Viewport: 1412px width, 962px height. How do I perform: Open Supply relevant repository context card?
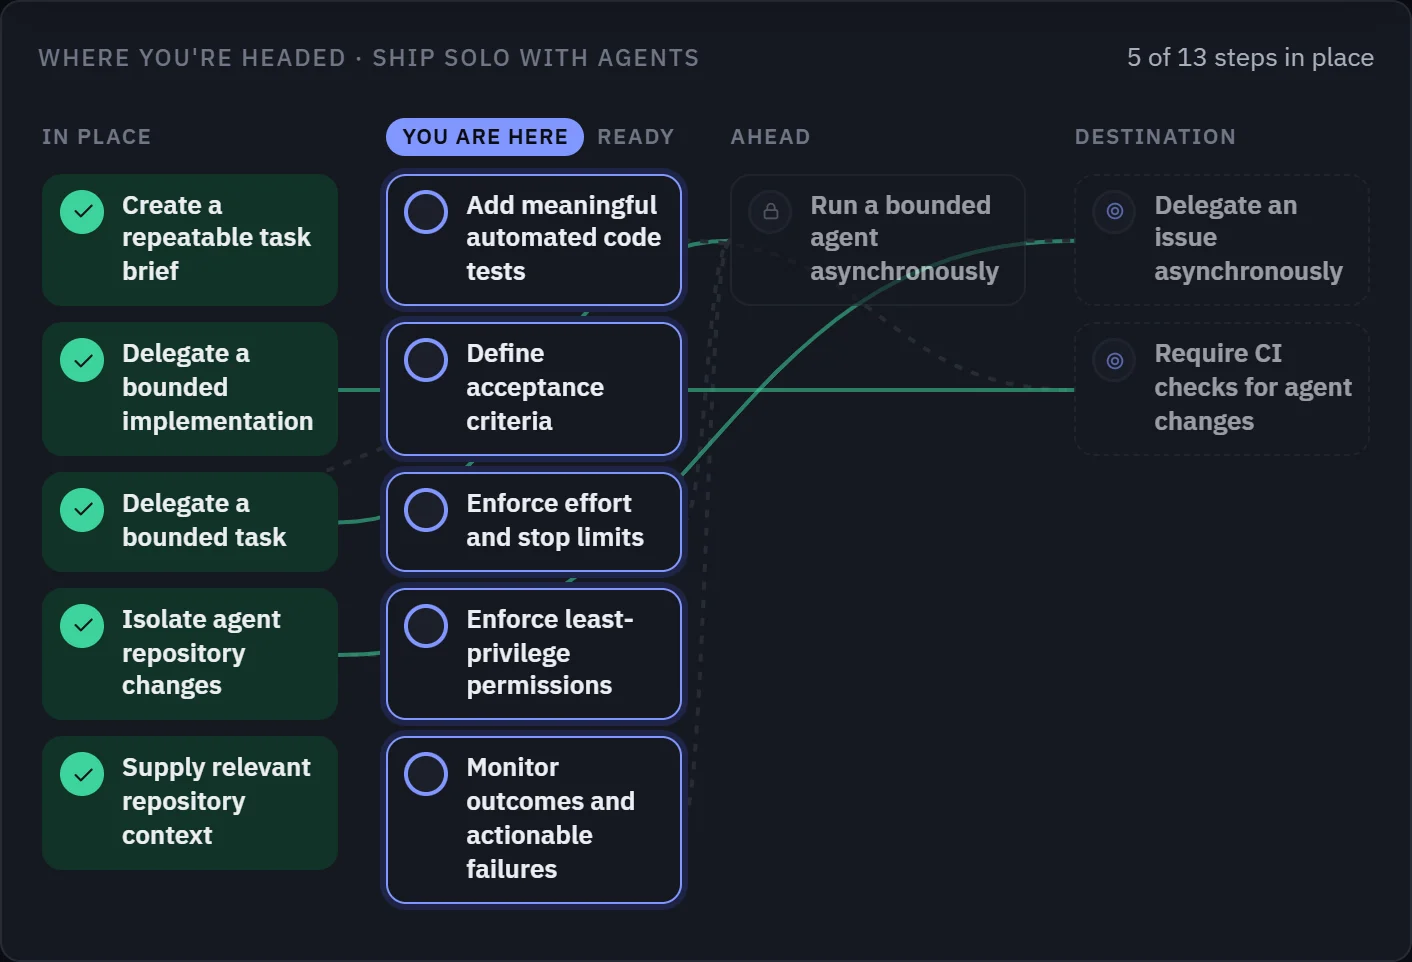[x=190, y=803]
